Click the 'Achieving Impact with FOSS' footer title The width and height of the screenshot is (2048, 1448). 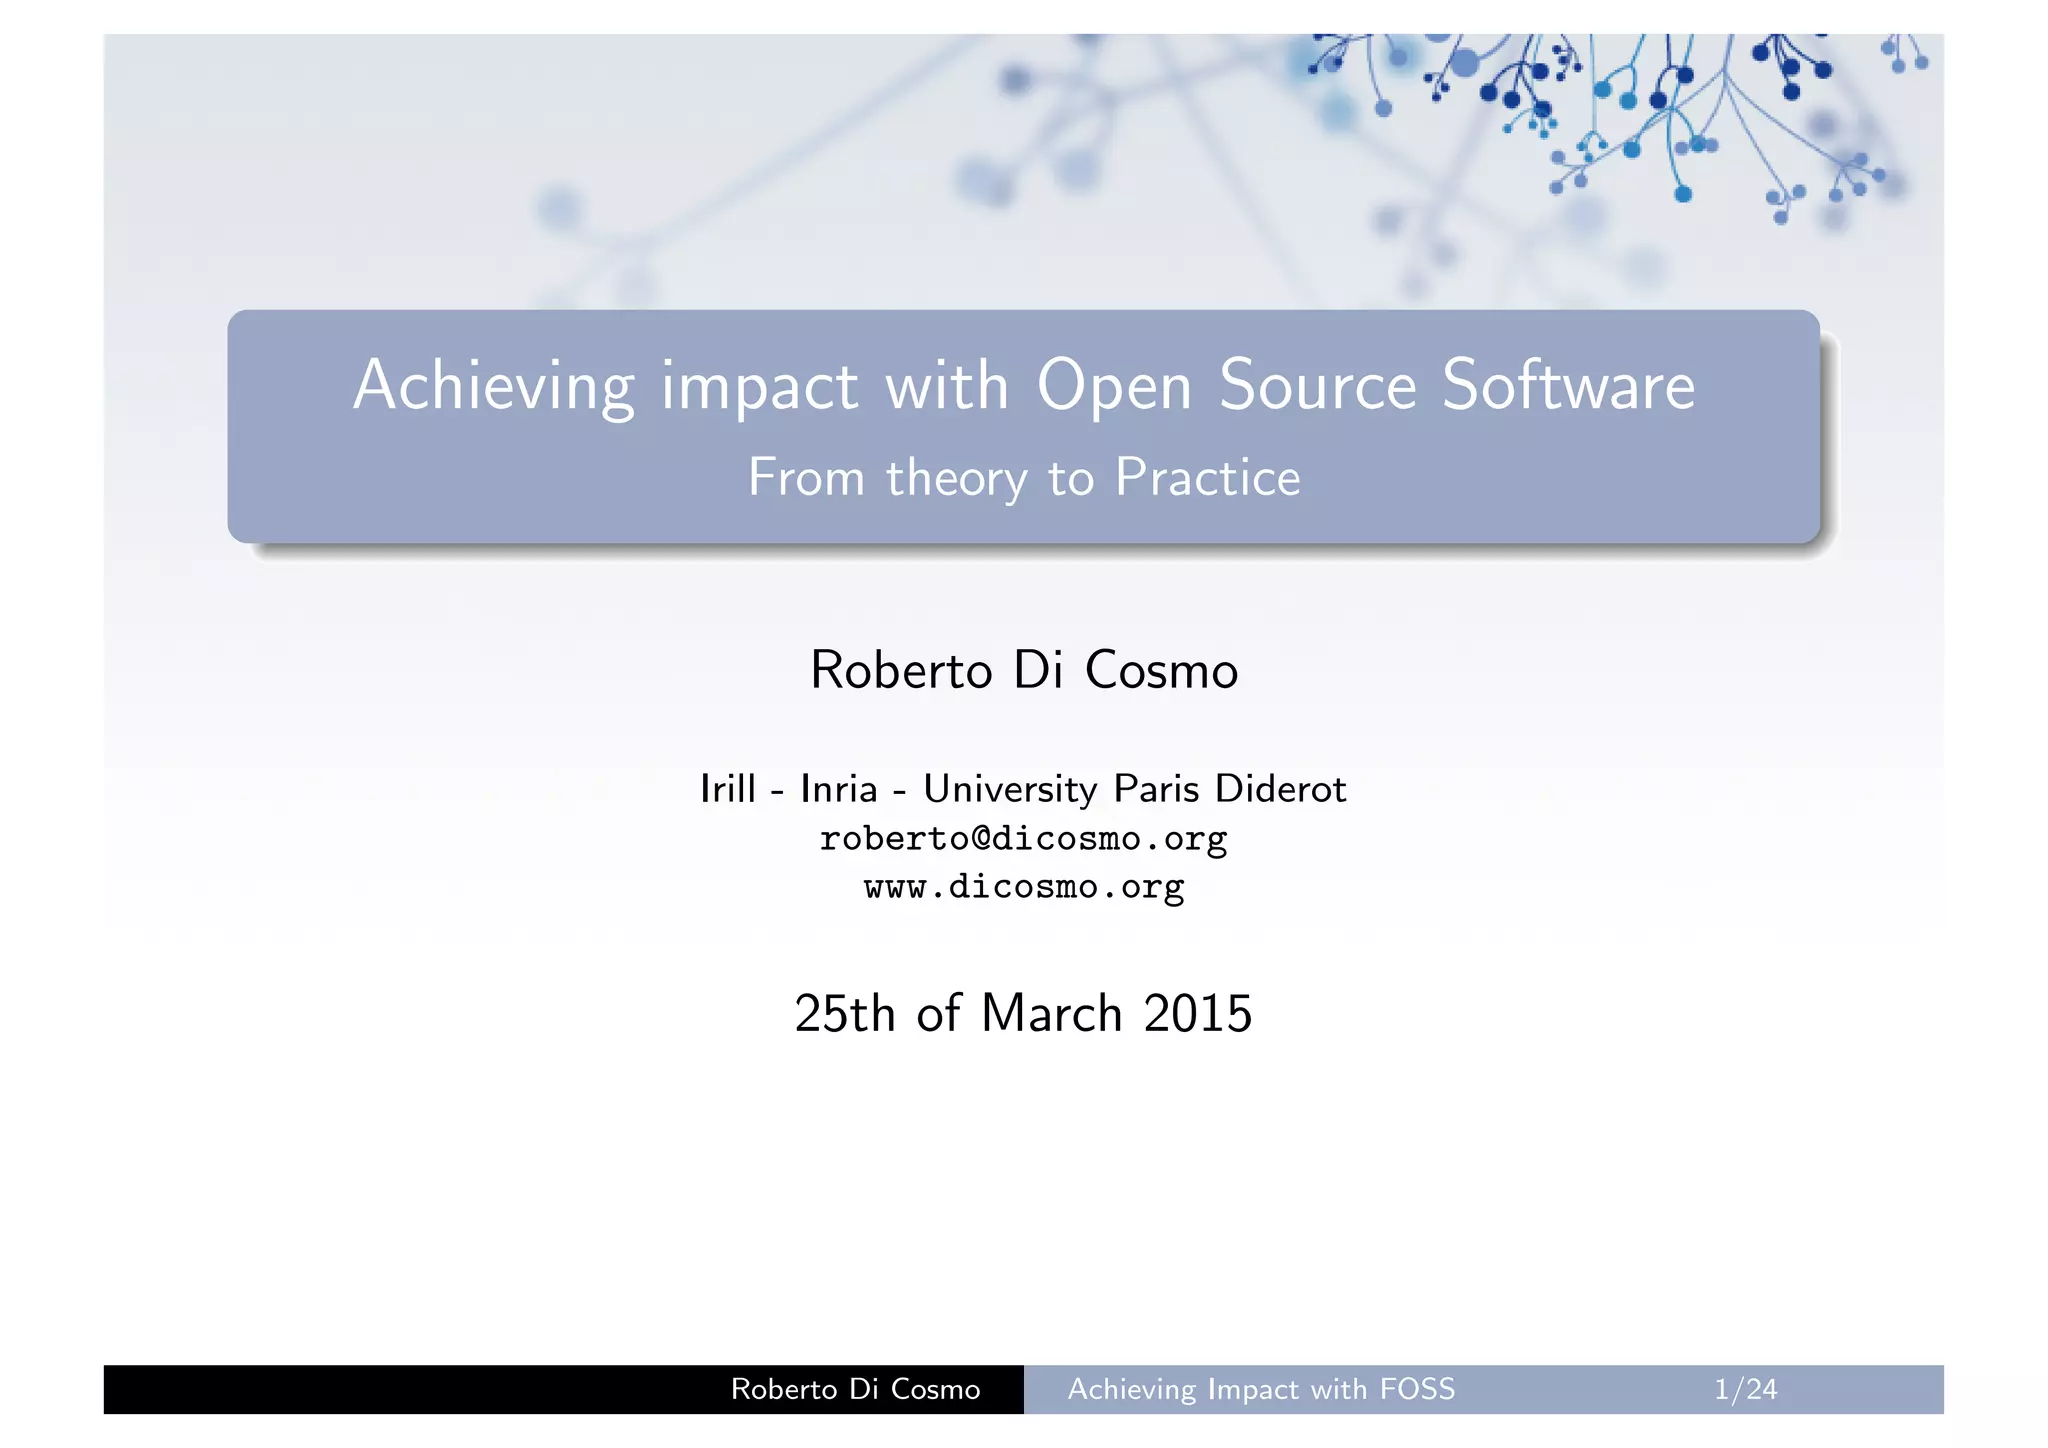pos(1261,1389)
